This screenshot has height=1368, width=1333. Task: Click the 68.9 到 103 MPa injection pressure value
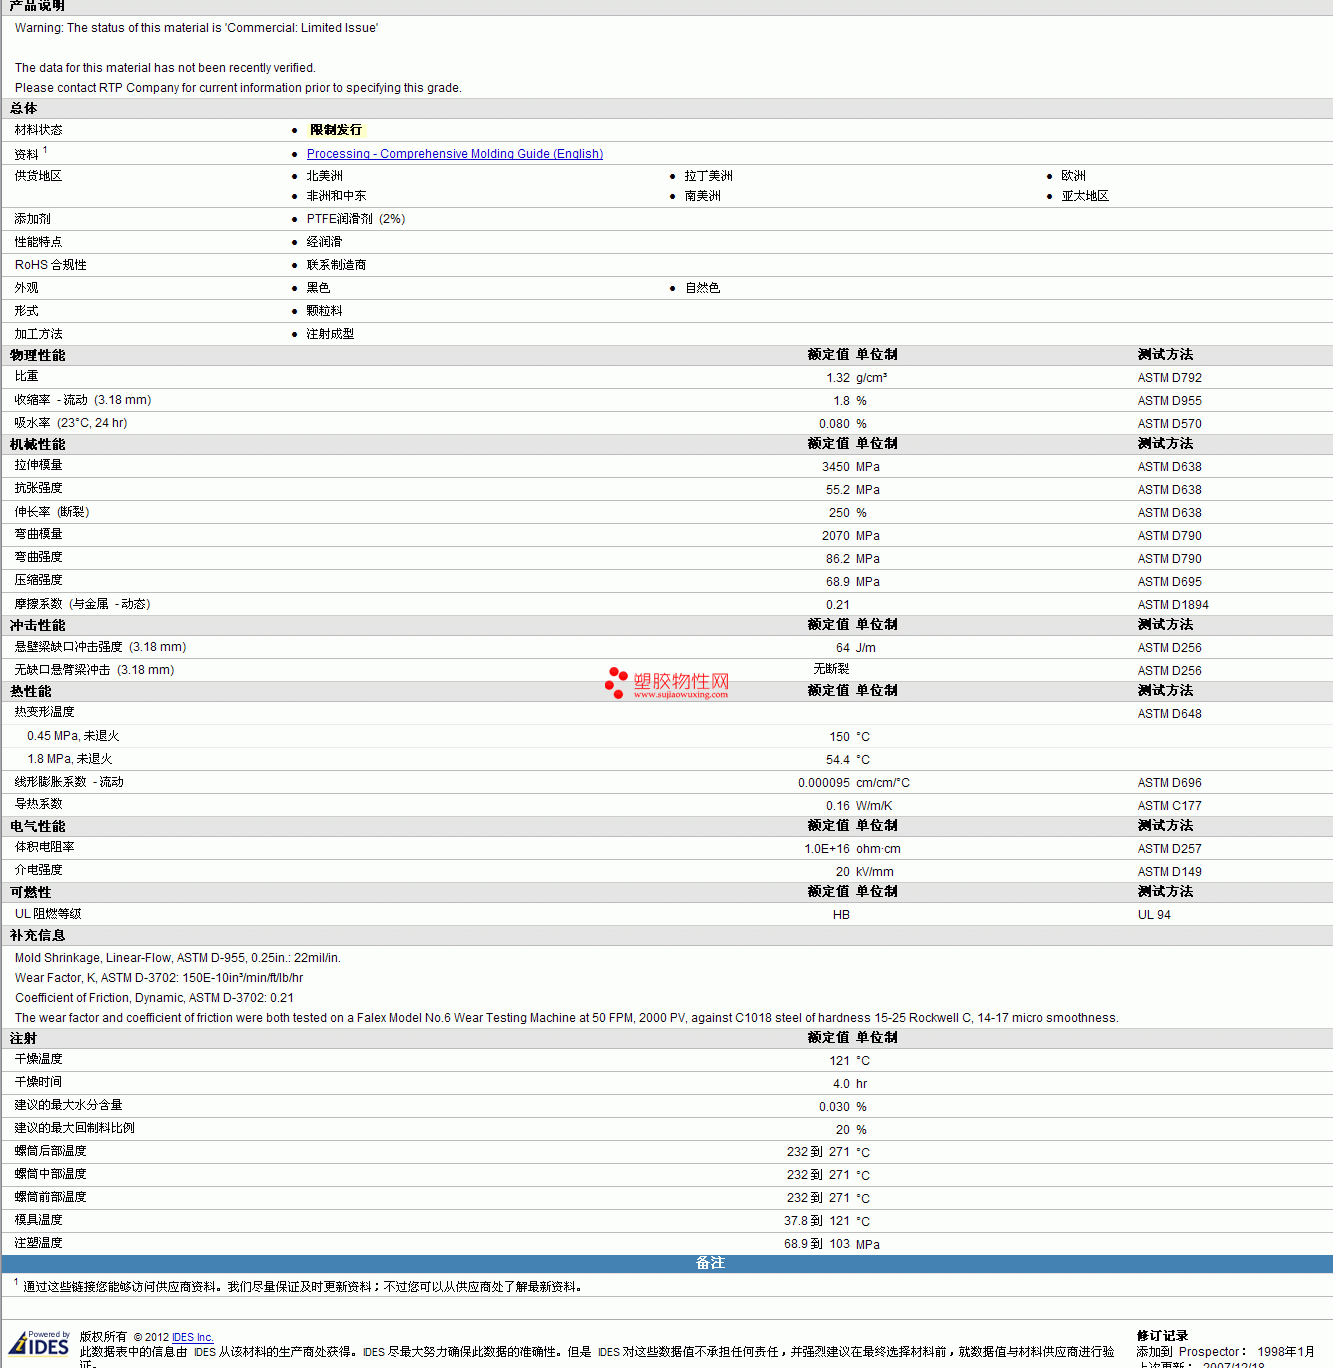point(832,1244)
